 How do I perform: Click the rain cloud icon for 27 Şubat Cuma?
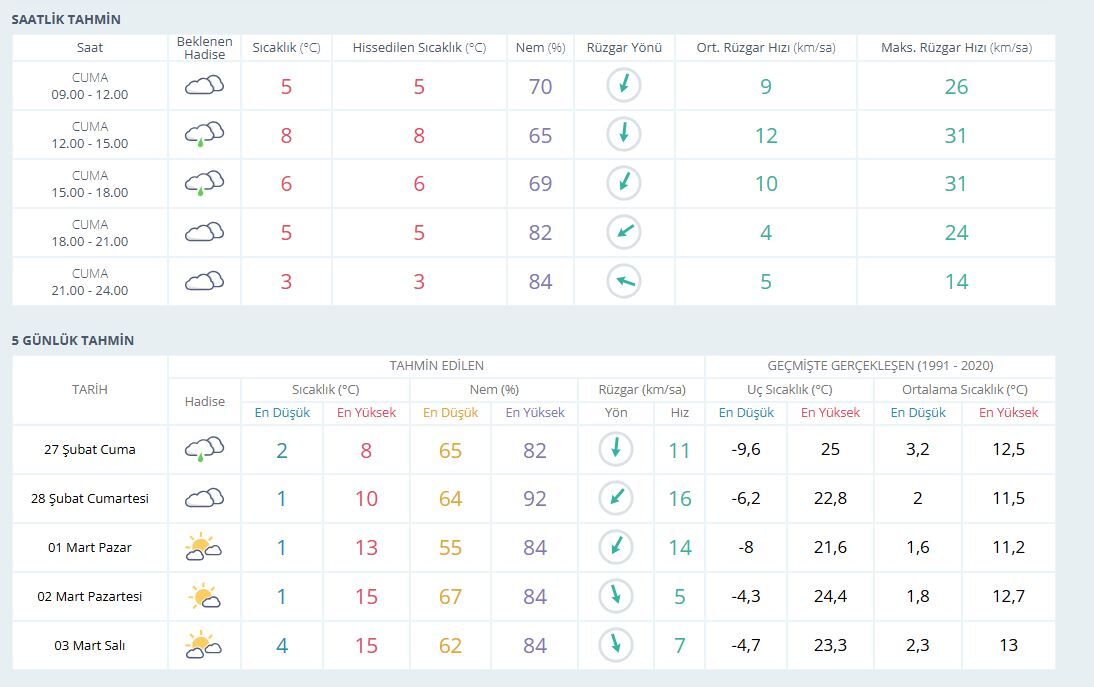[x=204, y=450]
